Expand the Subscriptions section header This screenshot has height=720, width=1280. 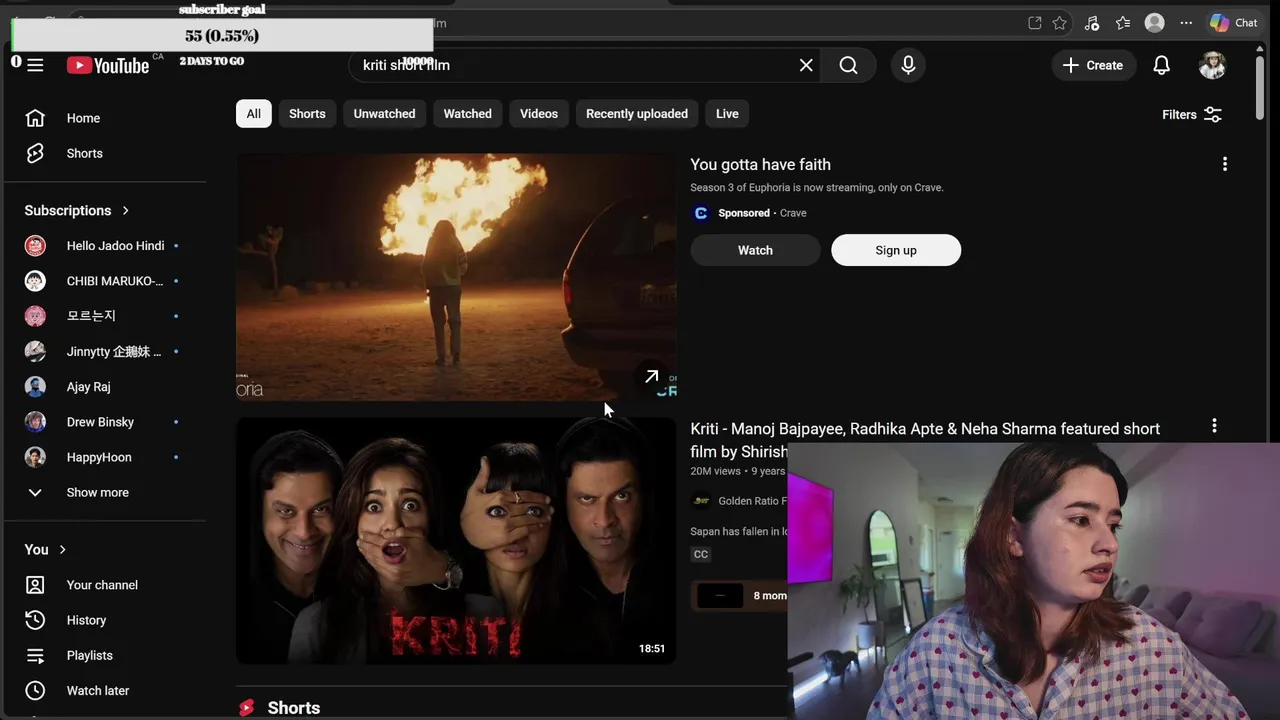(77, 210)
